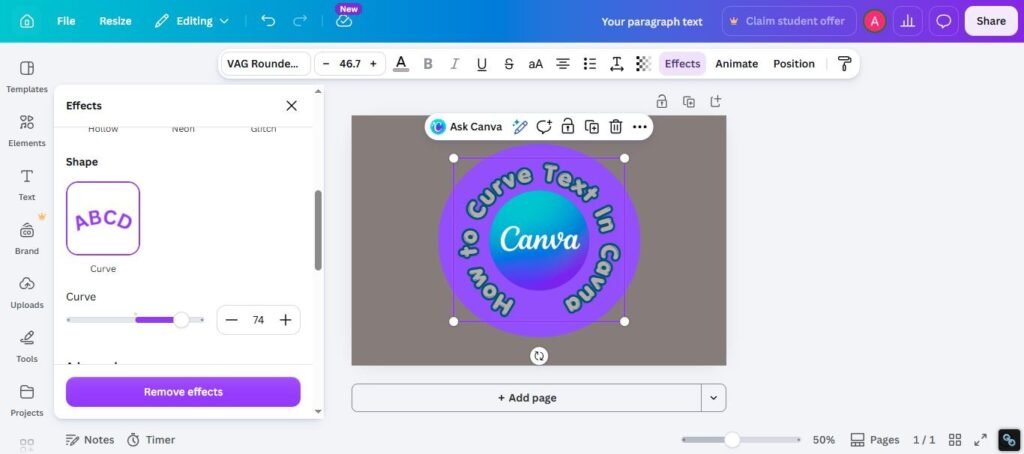This screenshot has height=454, width=1024.
Task: Expand the Add page dropdown arrow
Action: 714,398
